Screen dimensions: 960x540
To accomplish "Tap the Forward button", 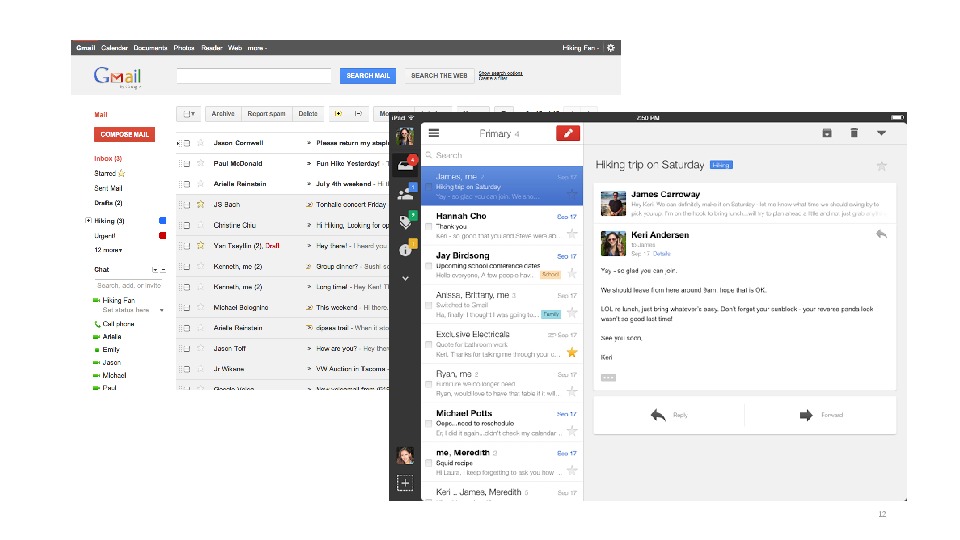I will 821,415.
